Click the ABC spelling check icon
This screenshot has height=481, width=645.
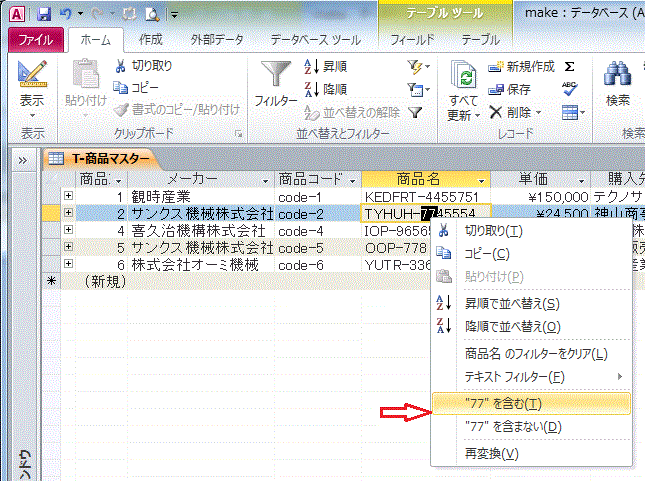tap(569, 88)
